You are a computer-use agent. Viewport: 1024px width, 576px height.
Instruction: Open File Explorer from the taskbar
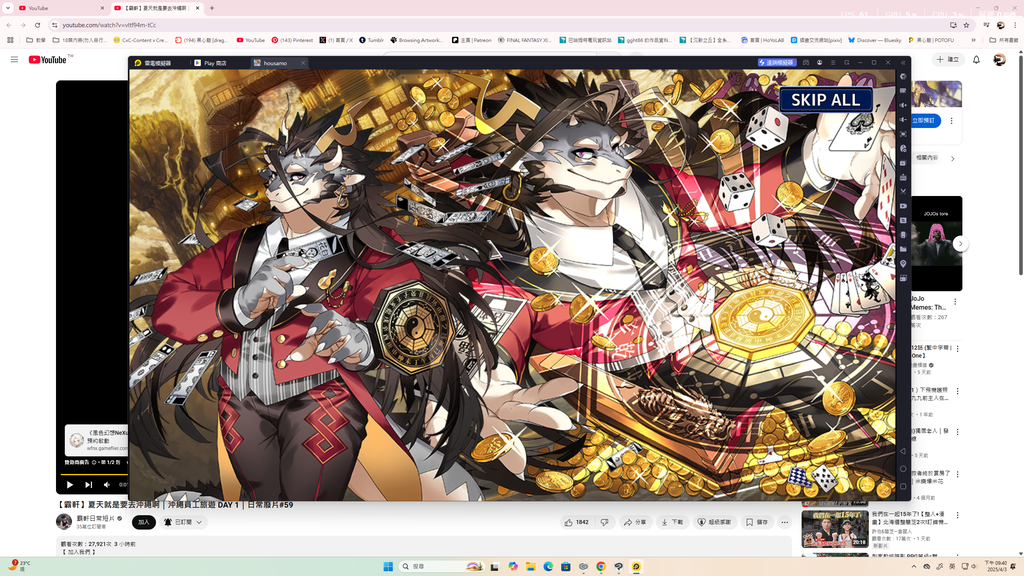tap(530, 566)
